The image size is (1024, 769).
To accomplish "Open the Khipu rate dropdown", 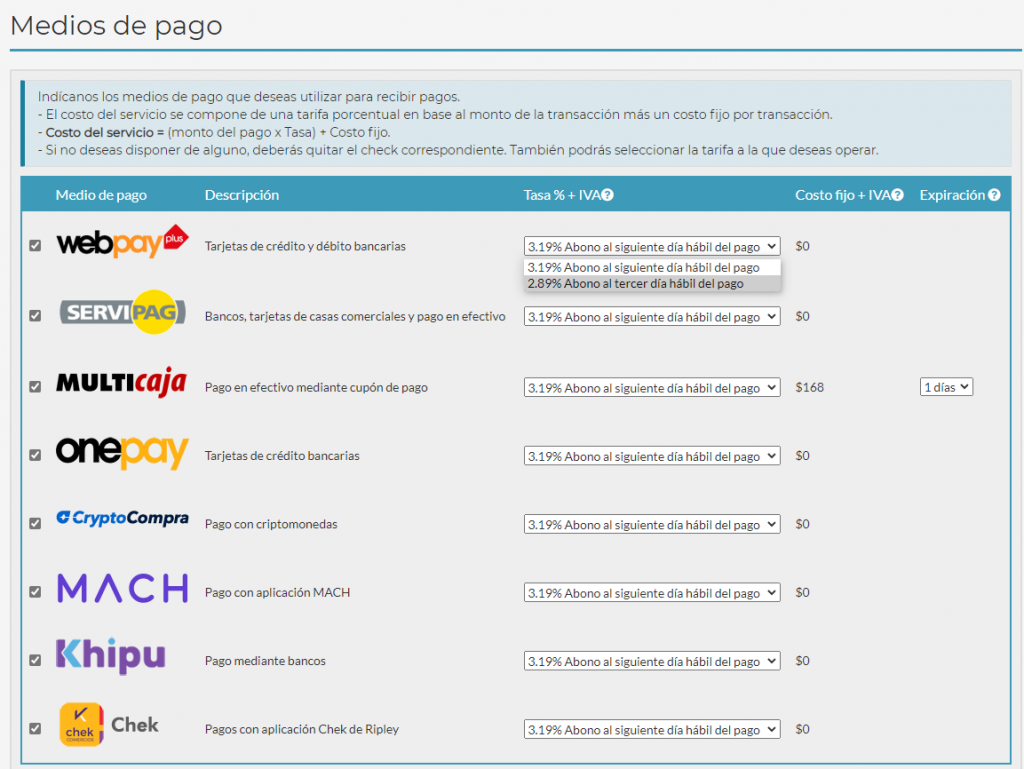I will pyautogui.click(x=652, y=661).
